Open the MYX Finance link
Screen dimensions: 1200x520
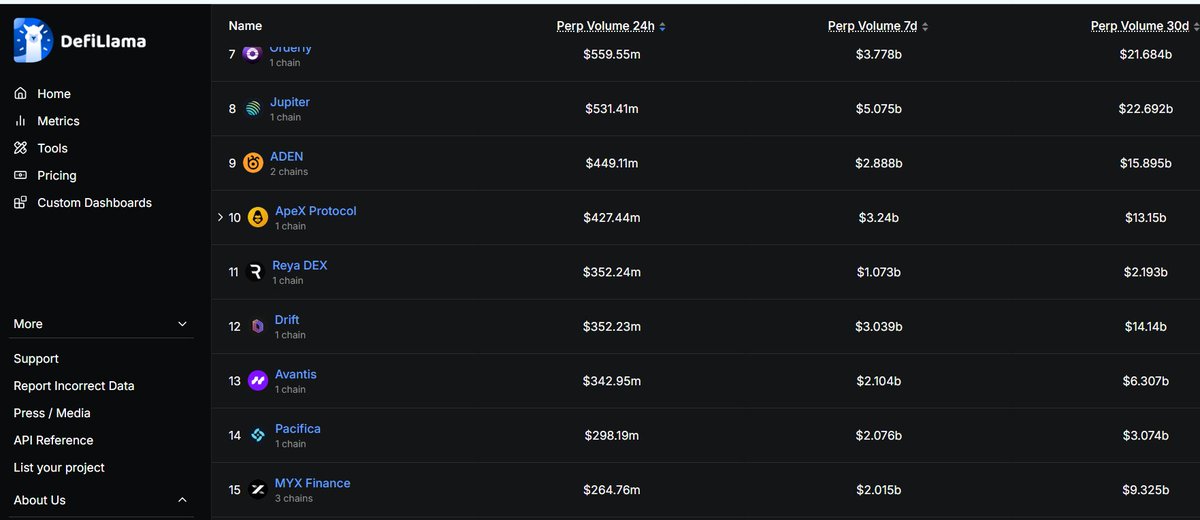tap(313, 483)
